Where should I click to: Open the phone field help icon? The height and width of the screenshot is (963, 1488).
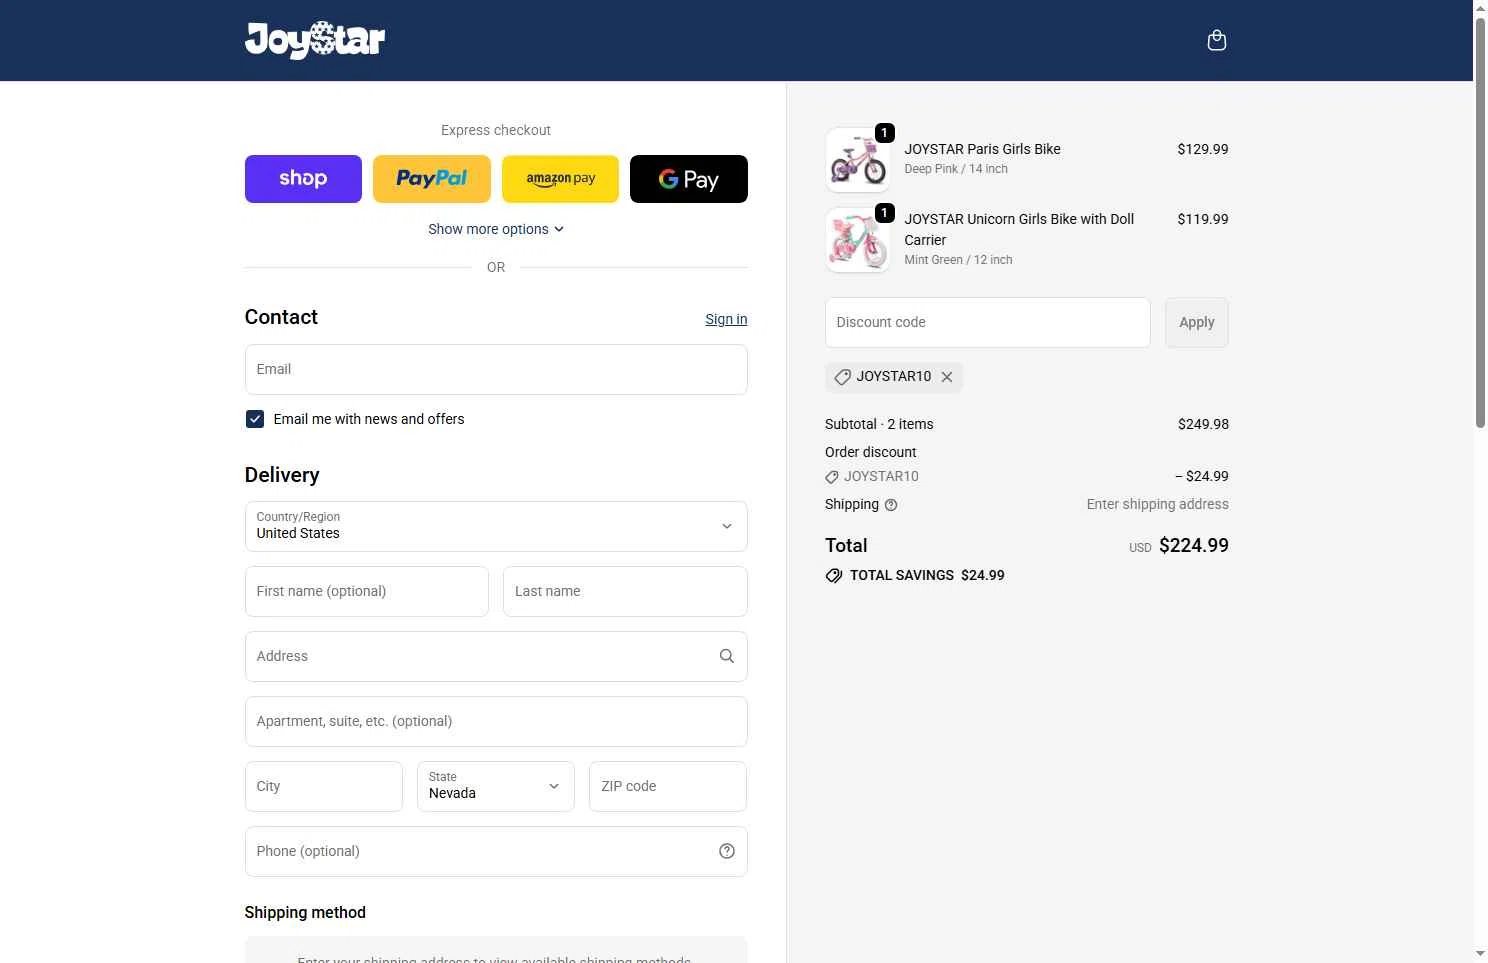click(727, 851)
